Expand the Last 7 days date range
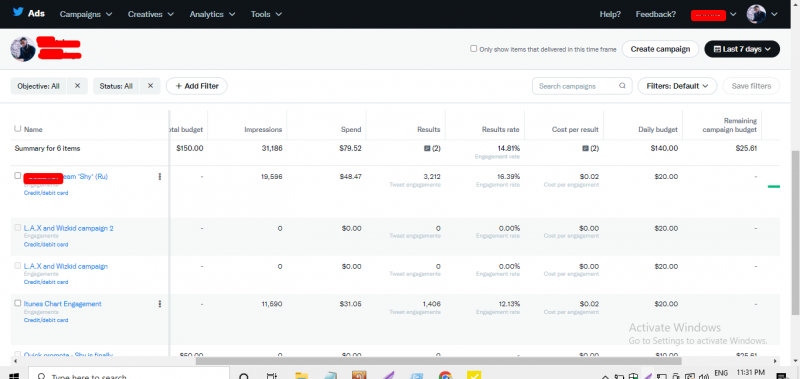Screen dimensions: 800x379 tap(742, 49)
